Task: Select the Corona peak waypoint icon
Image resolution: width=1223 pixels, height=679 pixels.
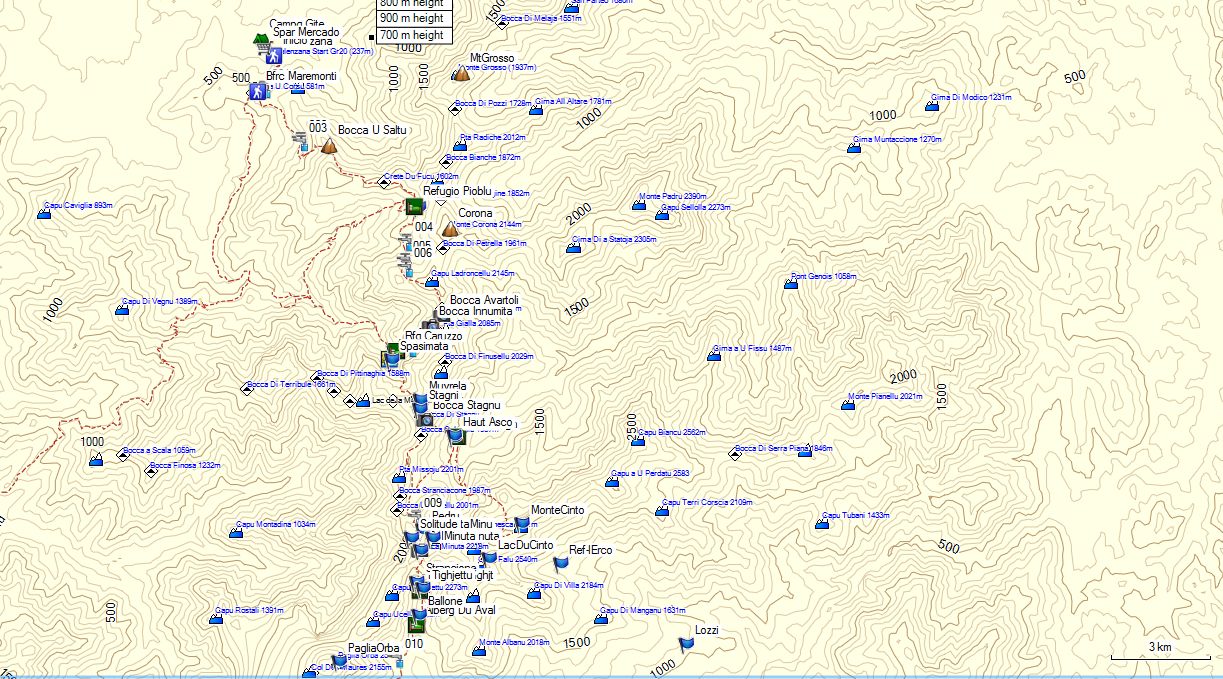Action: click(450, 229)
